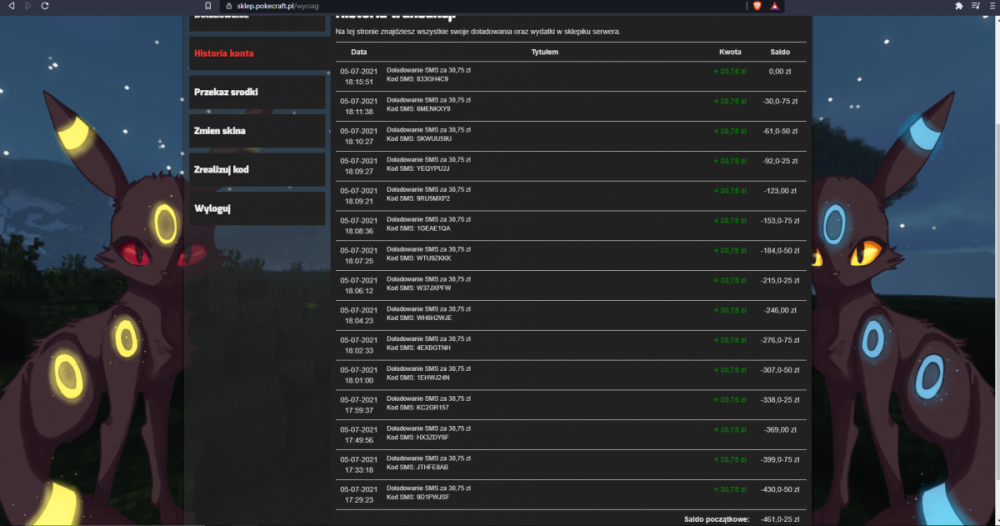Select the 18:01:00 transaction timestamp
Screen dimensions: 1000x526
pos(358,380)
